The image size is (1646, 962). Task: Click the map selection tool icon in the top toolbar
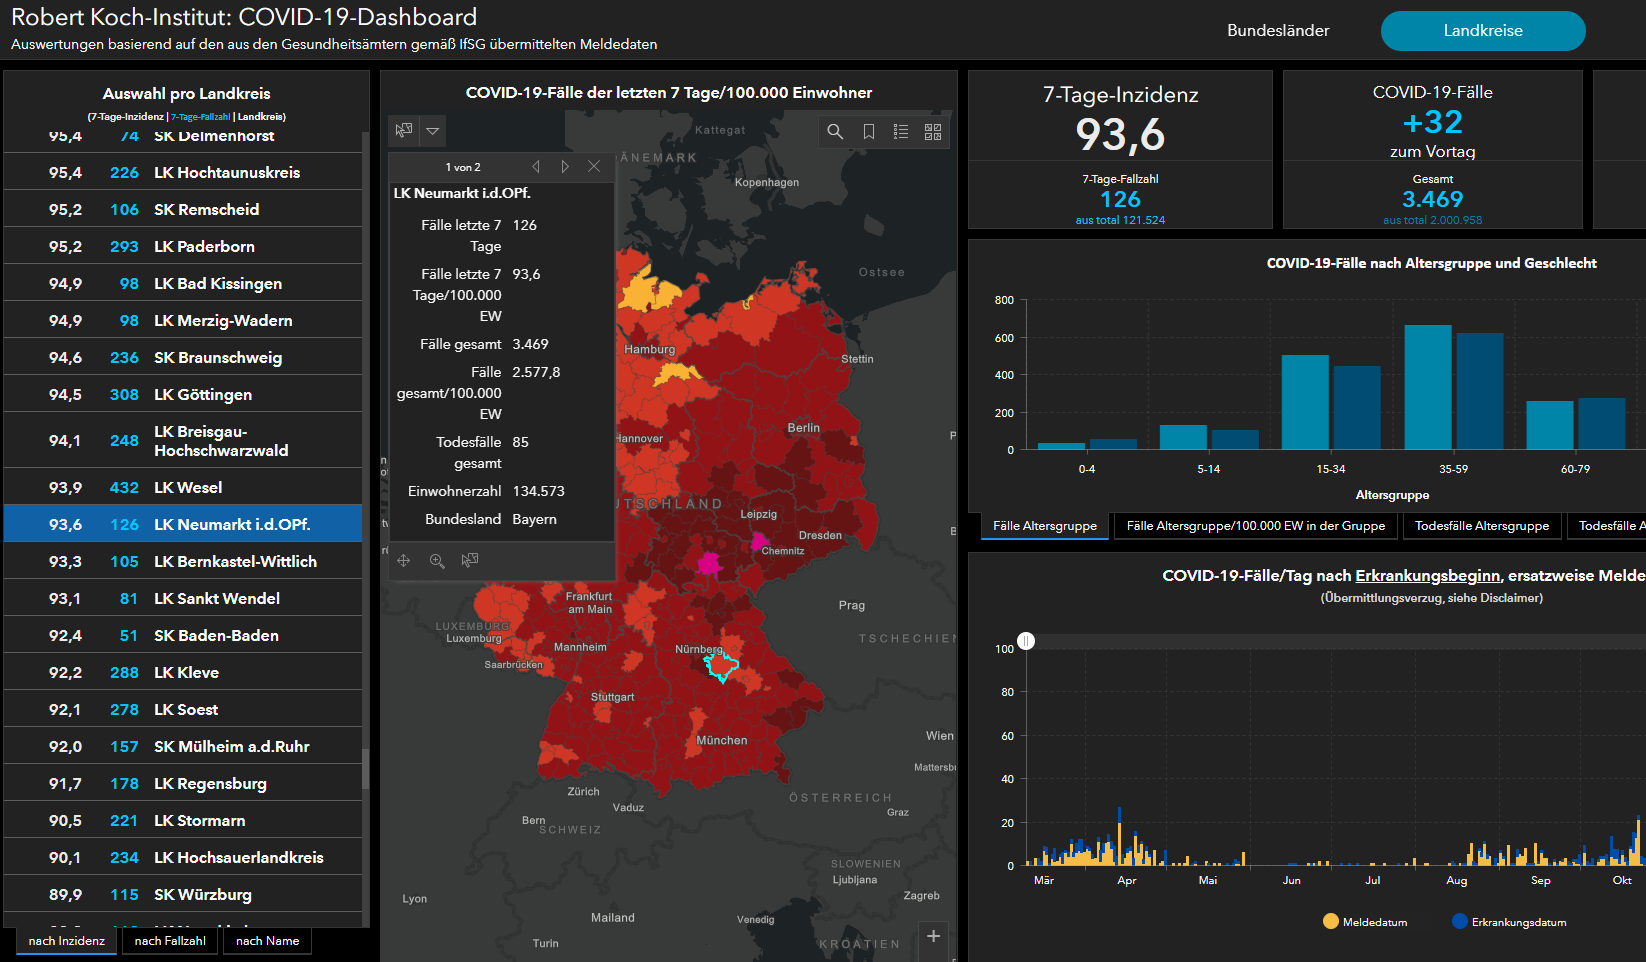[404, 131]
